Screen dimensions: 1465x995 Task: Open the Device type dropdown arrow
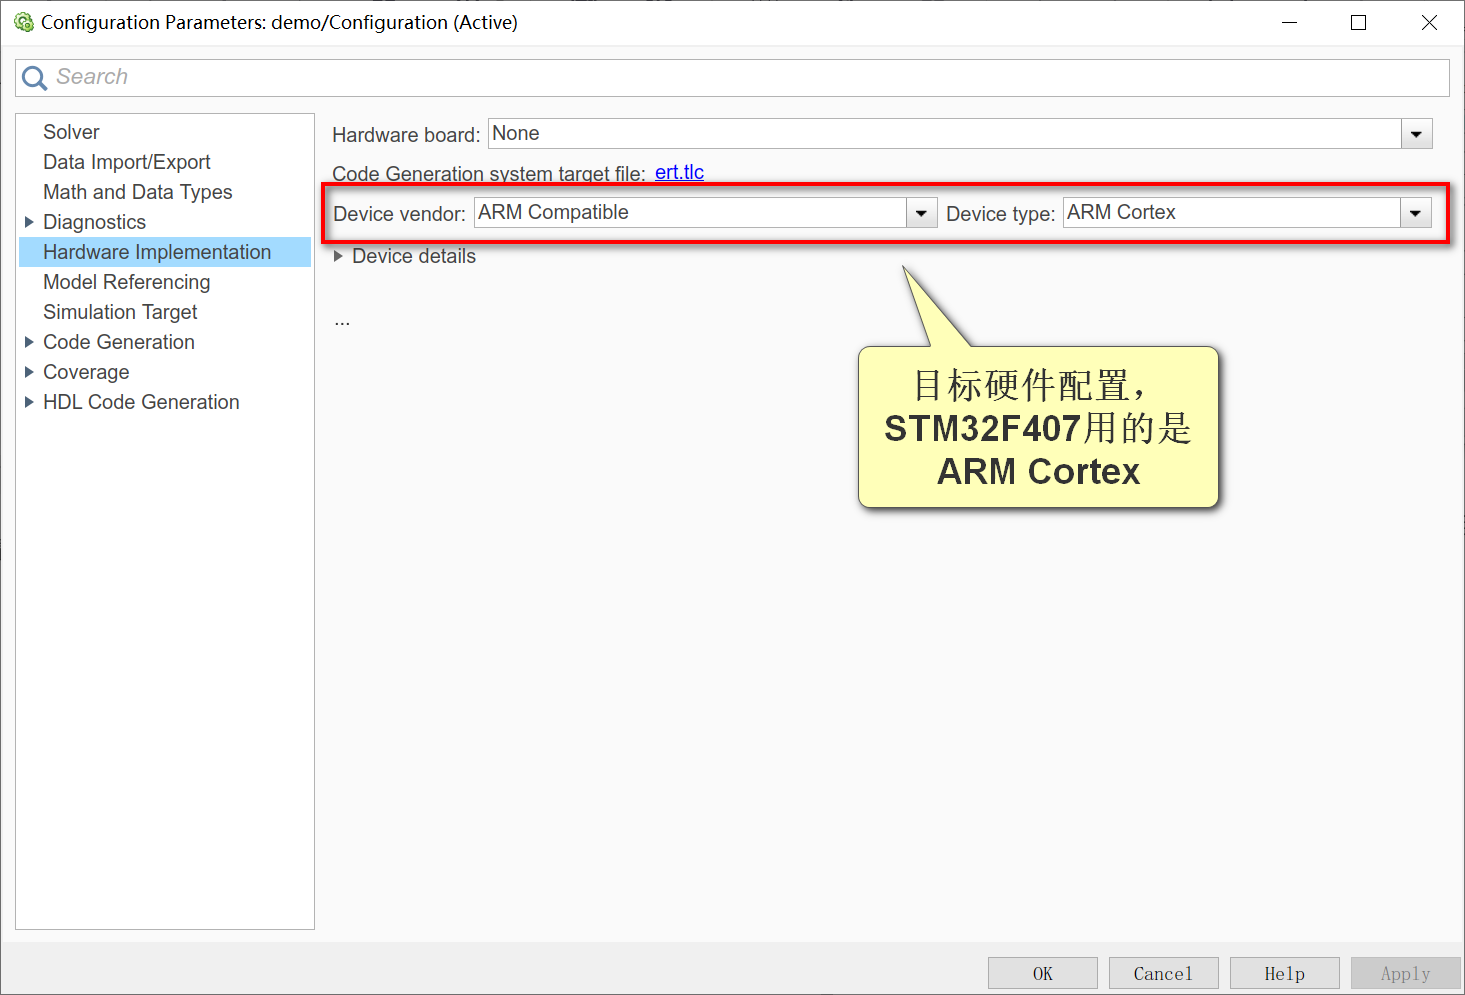pos(1415,213)
